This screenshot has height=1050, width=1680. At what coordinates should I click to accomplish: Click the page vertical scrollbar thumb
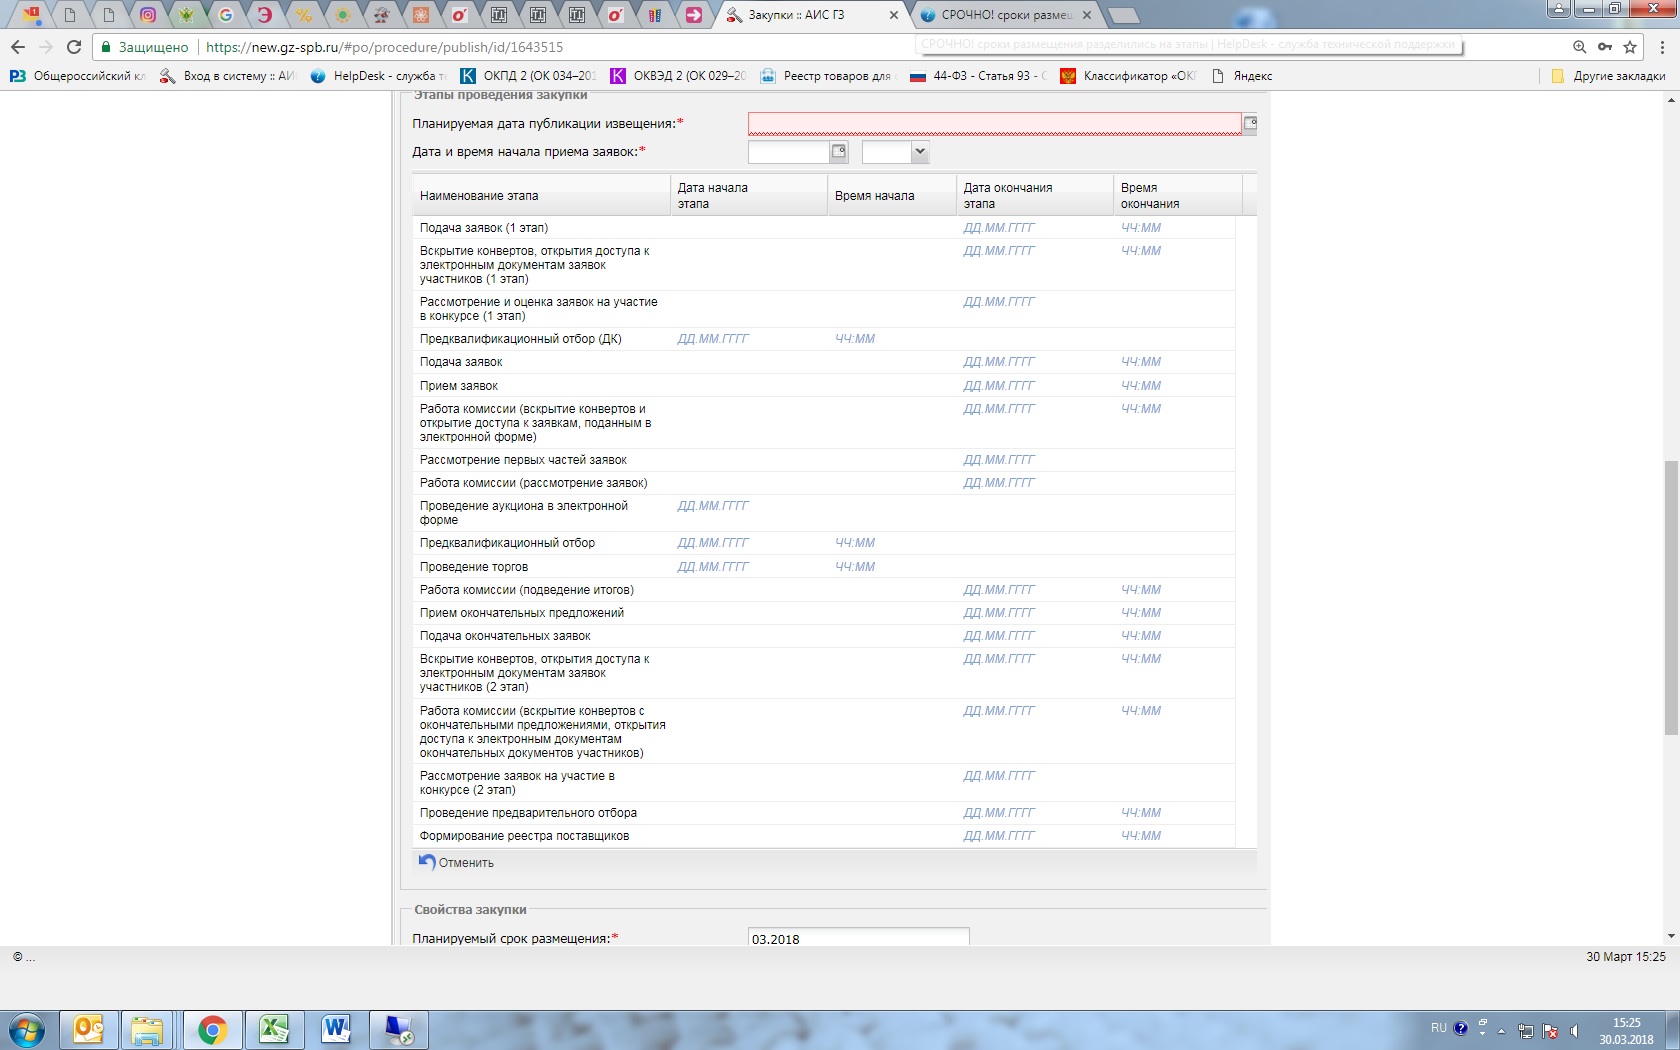coord(1671,598)
